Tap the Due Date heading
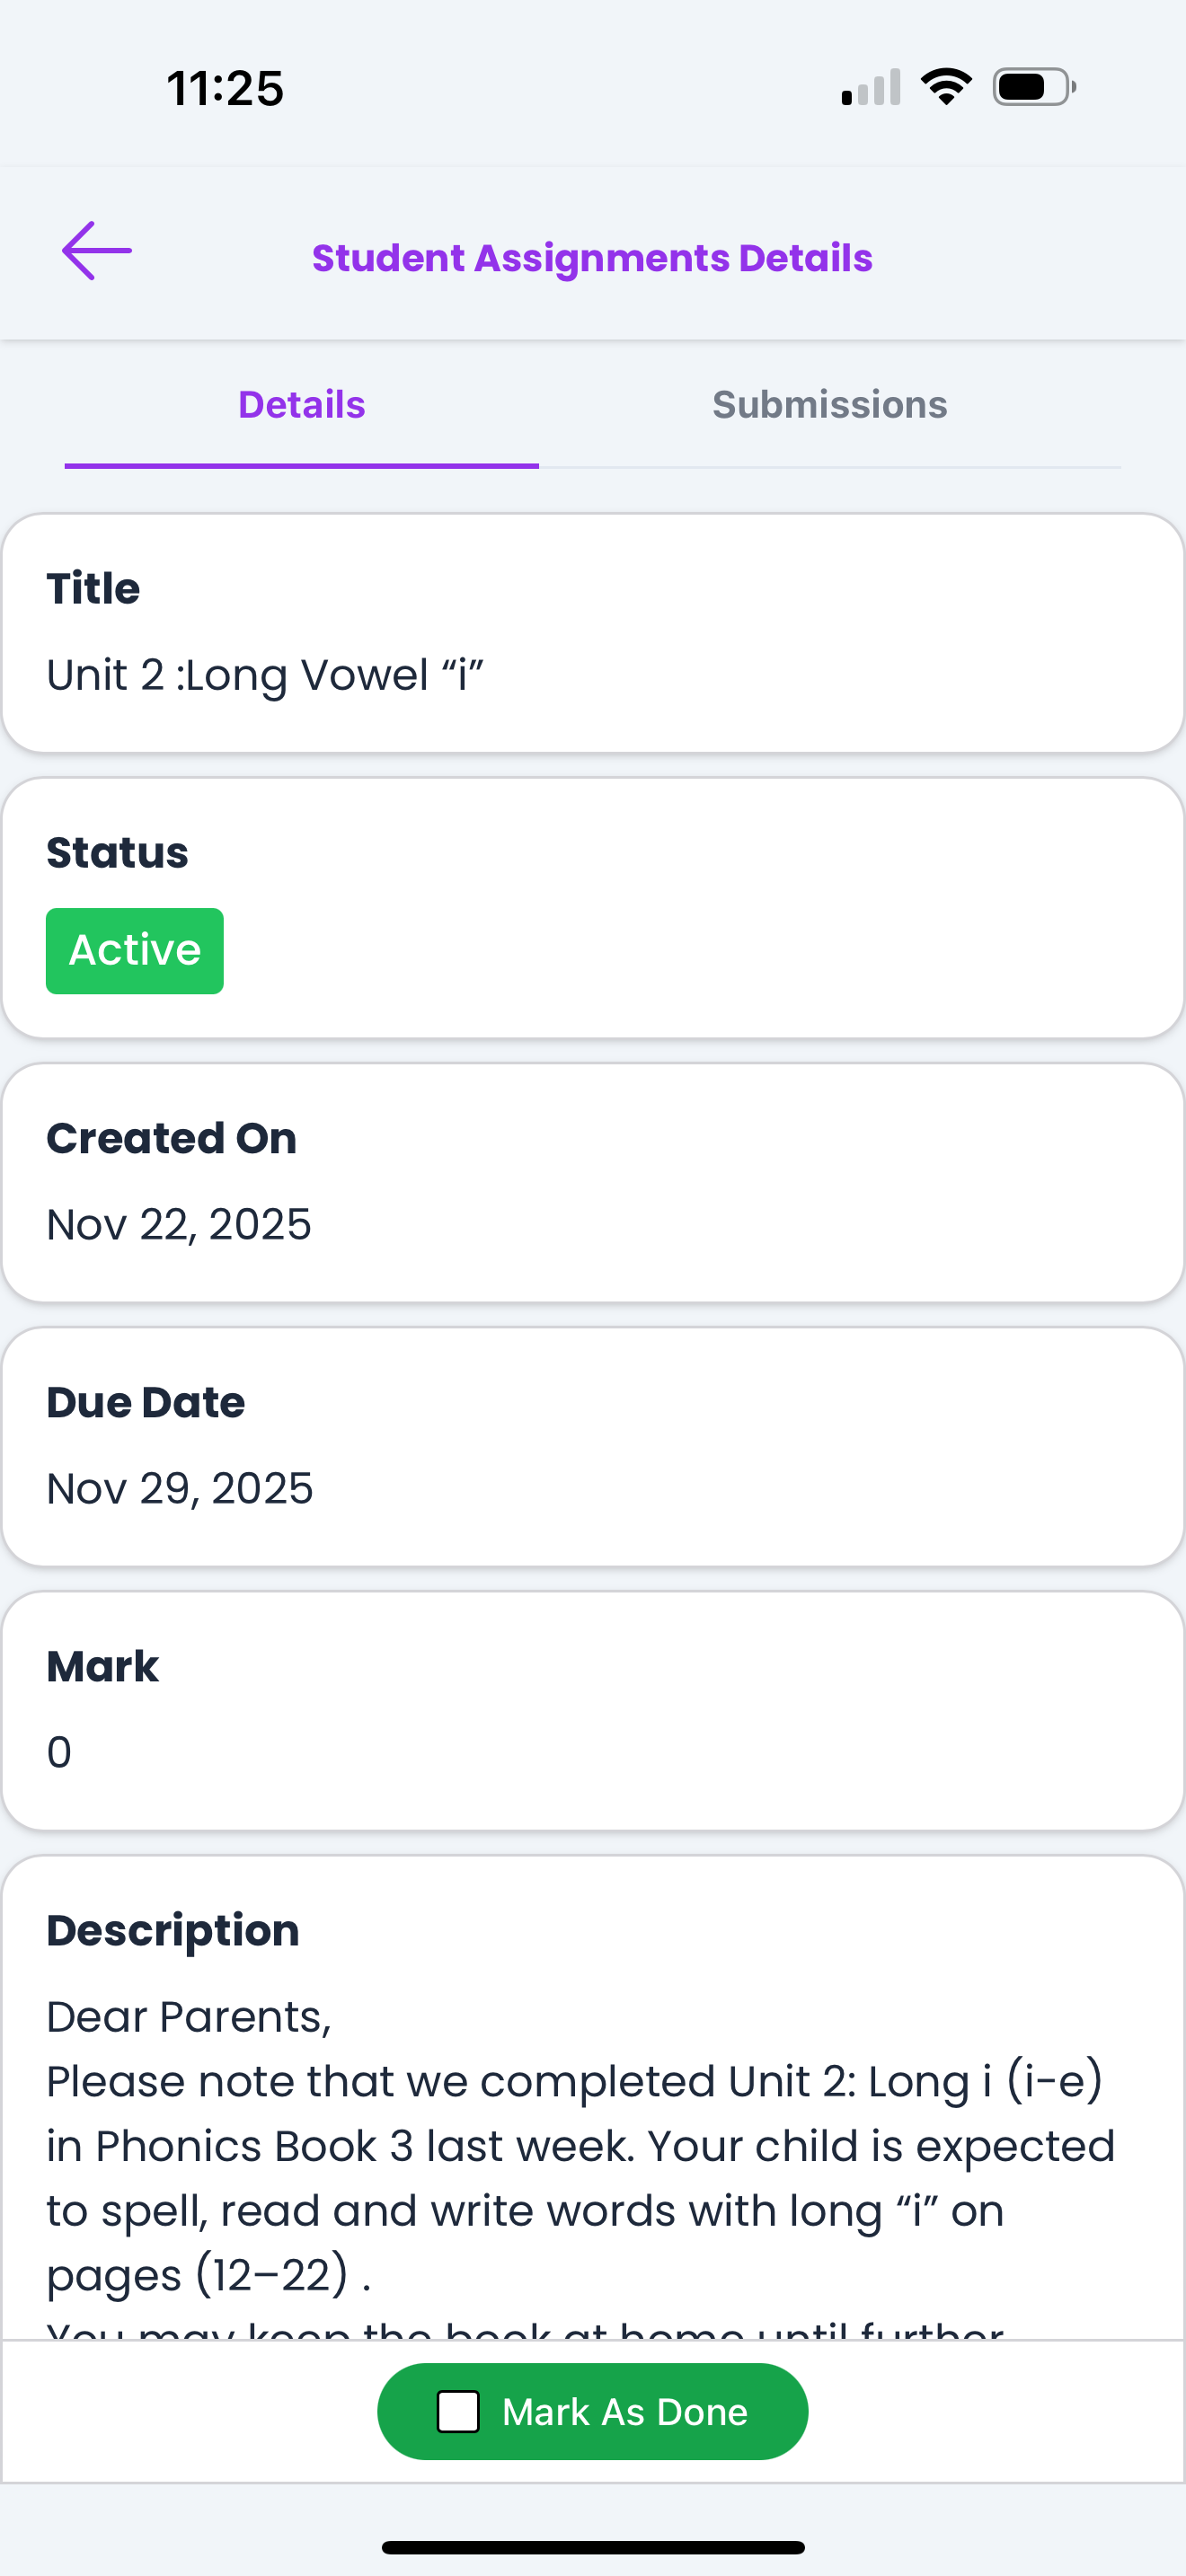The width and height of the screenshot is (1186, 2576). point(146,1402)
